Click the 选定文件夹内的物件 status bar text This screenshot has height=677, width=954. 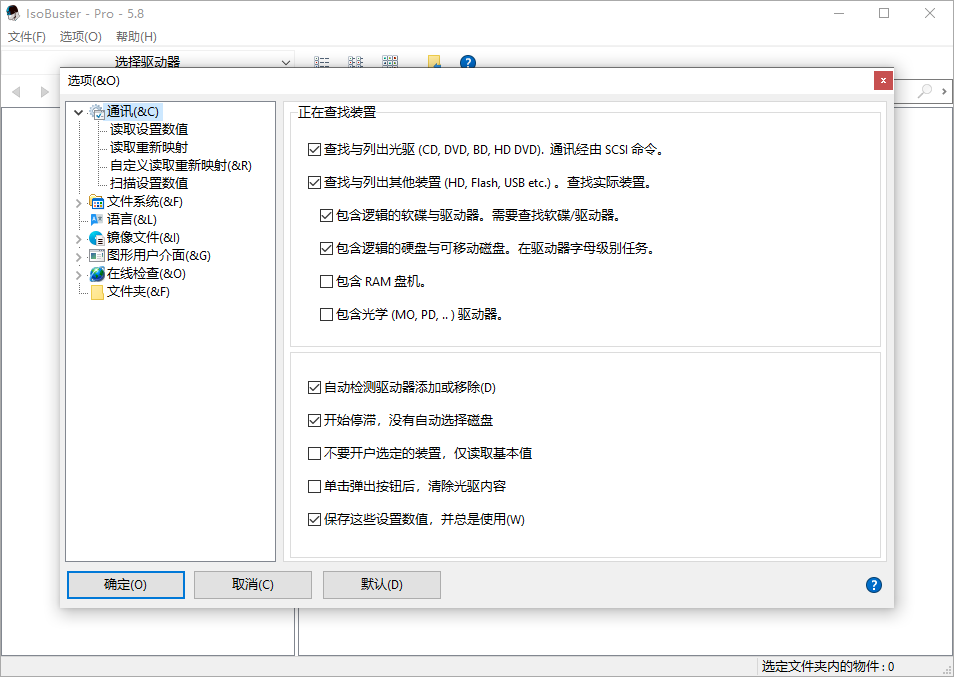[827, 667]
